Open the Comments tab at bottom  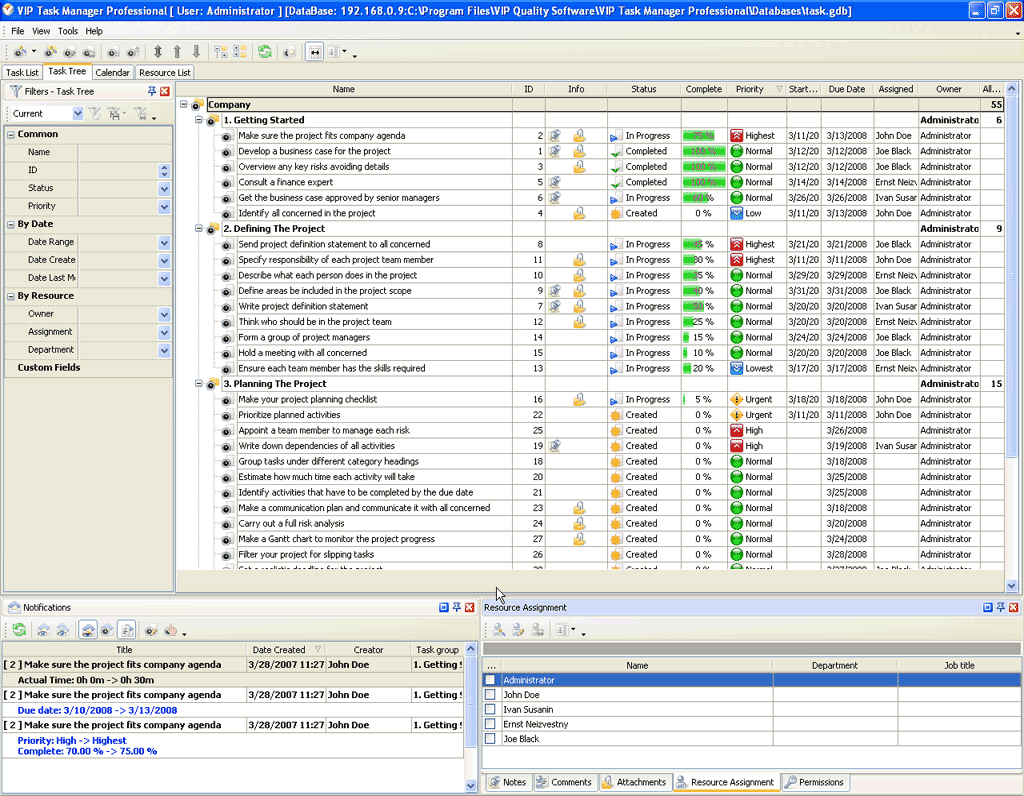(564, 782)
